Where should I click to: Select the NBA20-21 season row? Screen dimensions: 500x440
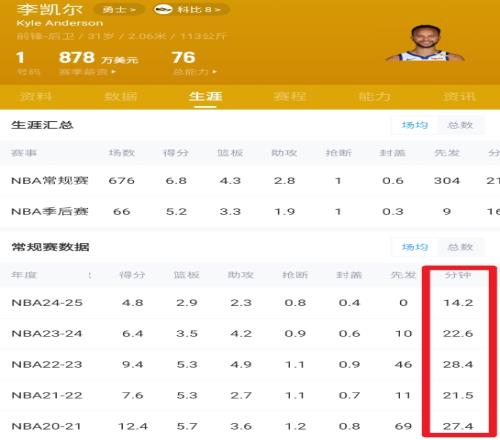pos(250,426)
